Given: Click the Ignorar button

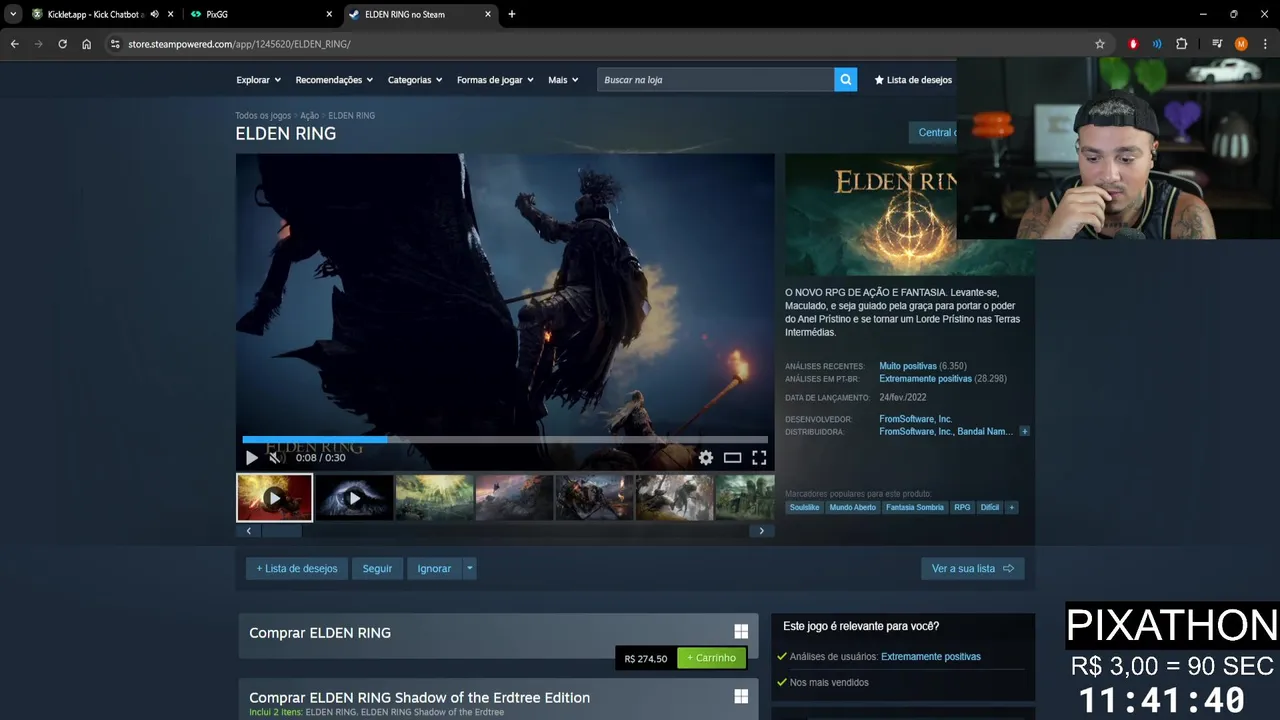Looking at the screenshot, I should [434, 568].
